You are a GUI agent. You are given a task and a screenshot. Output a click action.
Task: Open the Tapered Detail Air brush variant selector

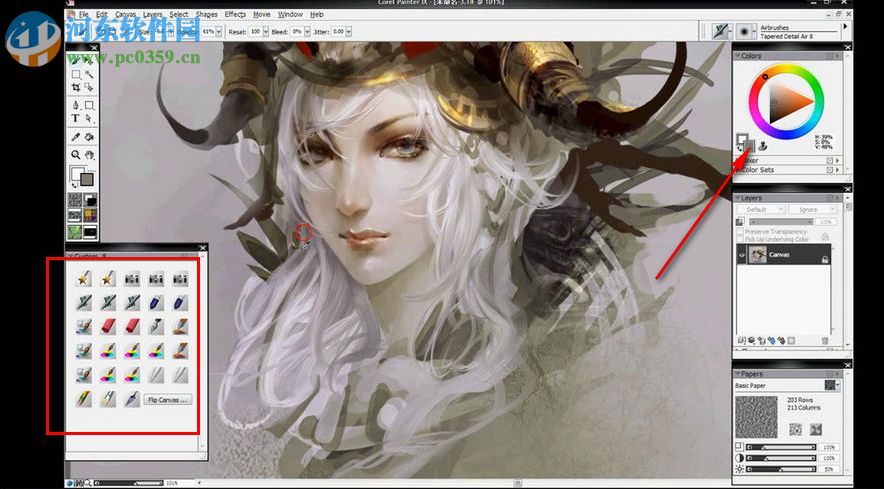point(745,32)
